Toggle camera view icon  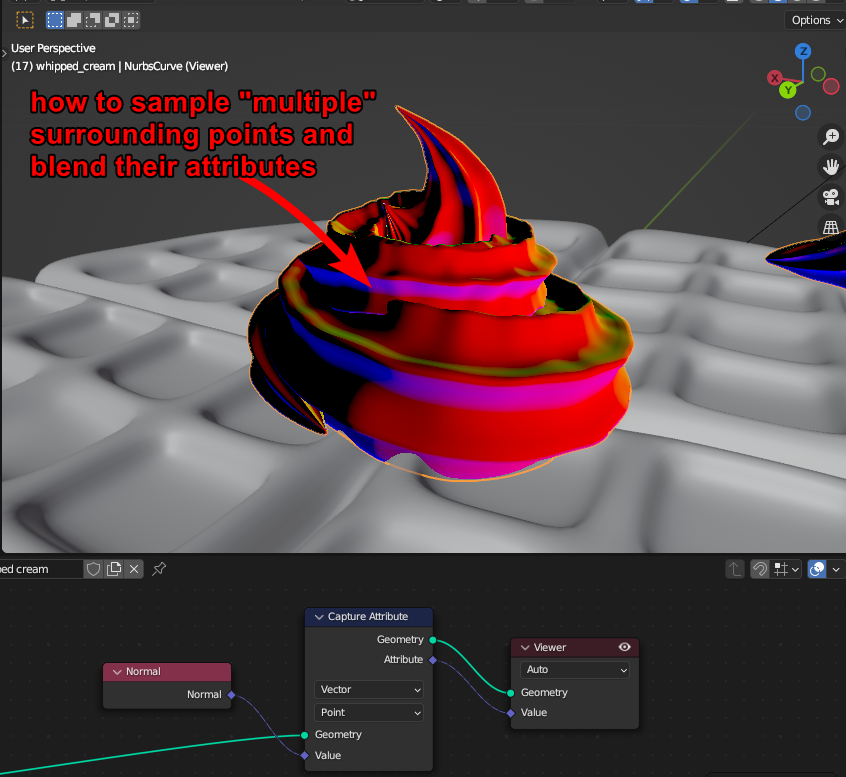[x=831, y=197]
